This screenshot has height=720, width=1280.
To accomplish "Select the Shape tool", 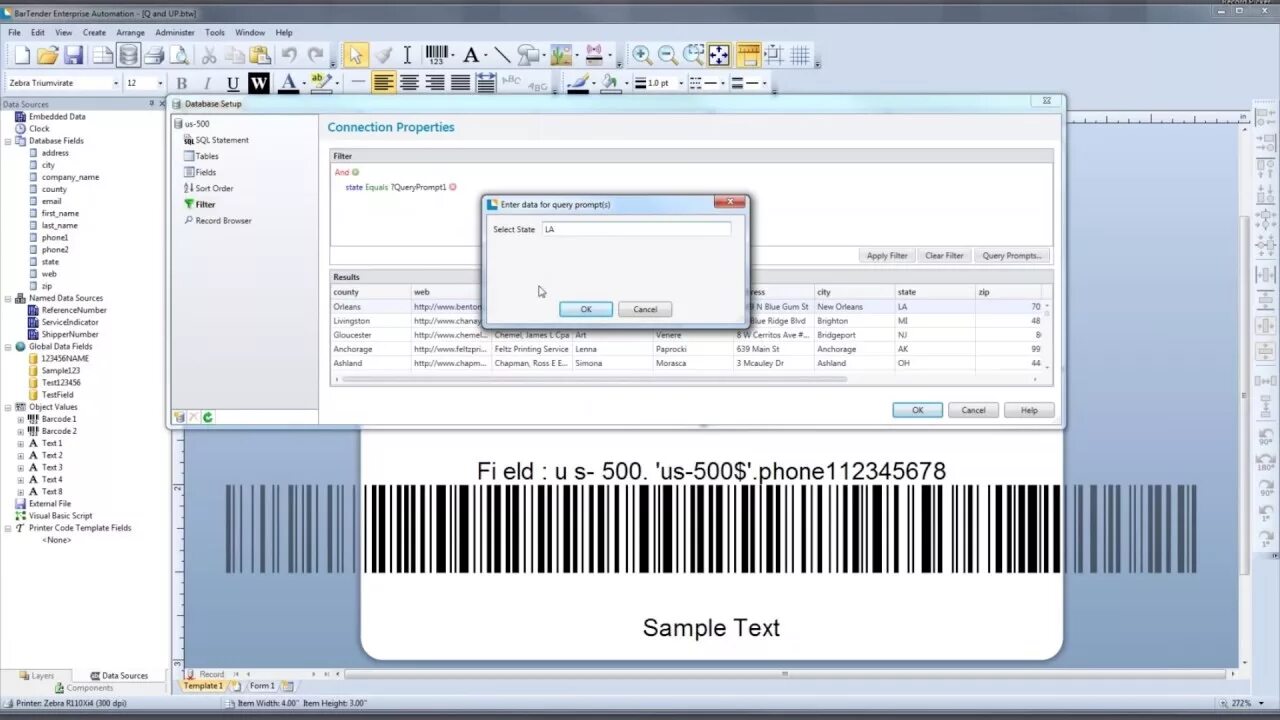I will pyautogui.click(x=528, y=56).
